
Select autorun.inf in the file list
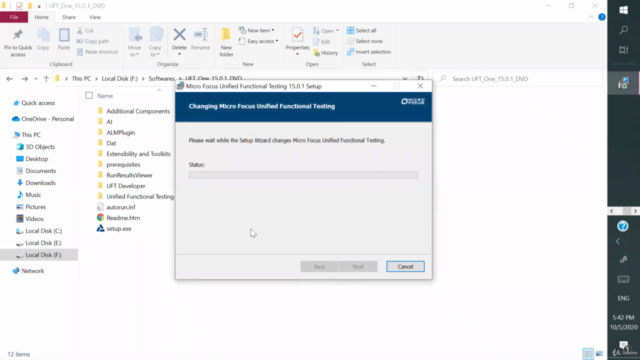click(120, 207)
